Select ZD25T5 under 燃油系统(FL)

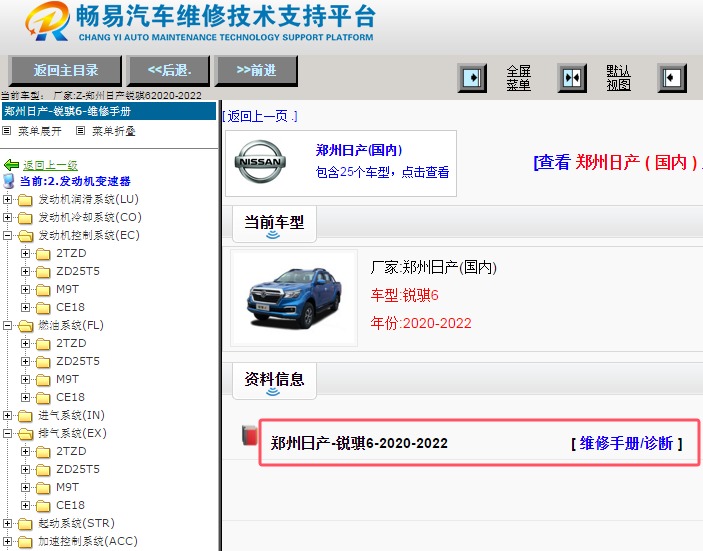point(78,361)
